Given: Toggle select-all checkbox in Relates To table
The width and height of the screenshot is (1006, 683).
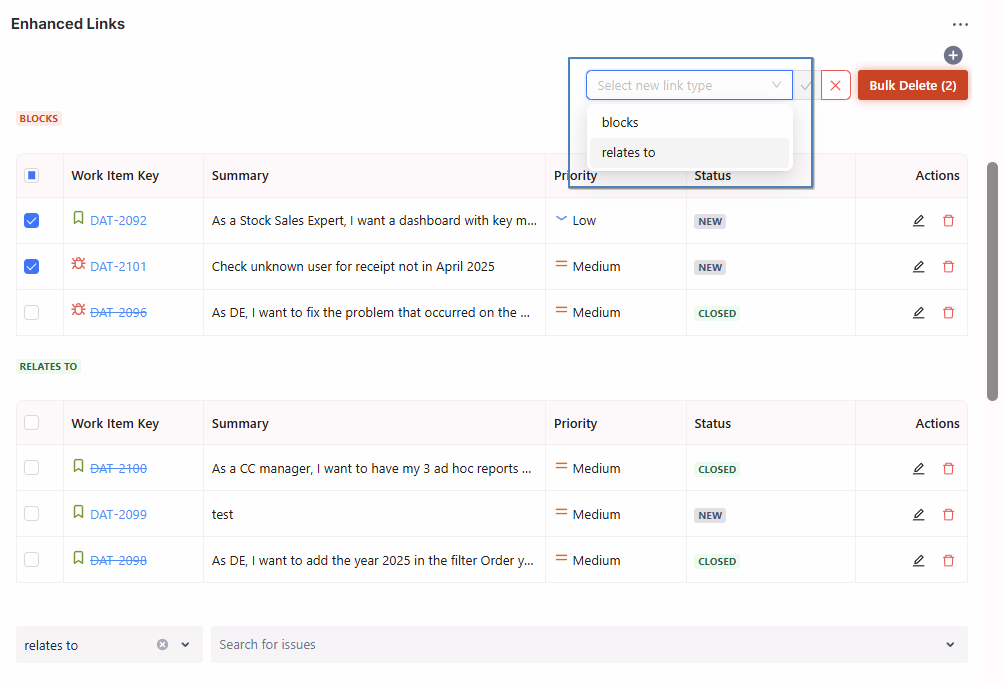Looking at the screenshot, I should point(32,423).
